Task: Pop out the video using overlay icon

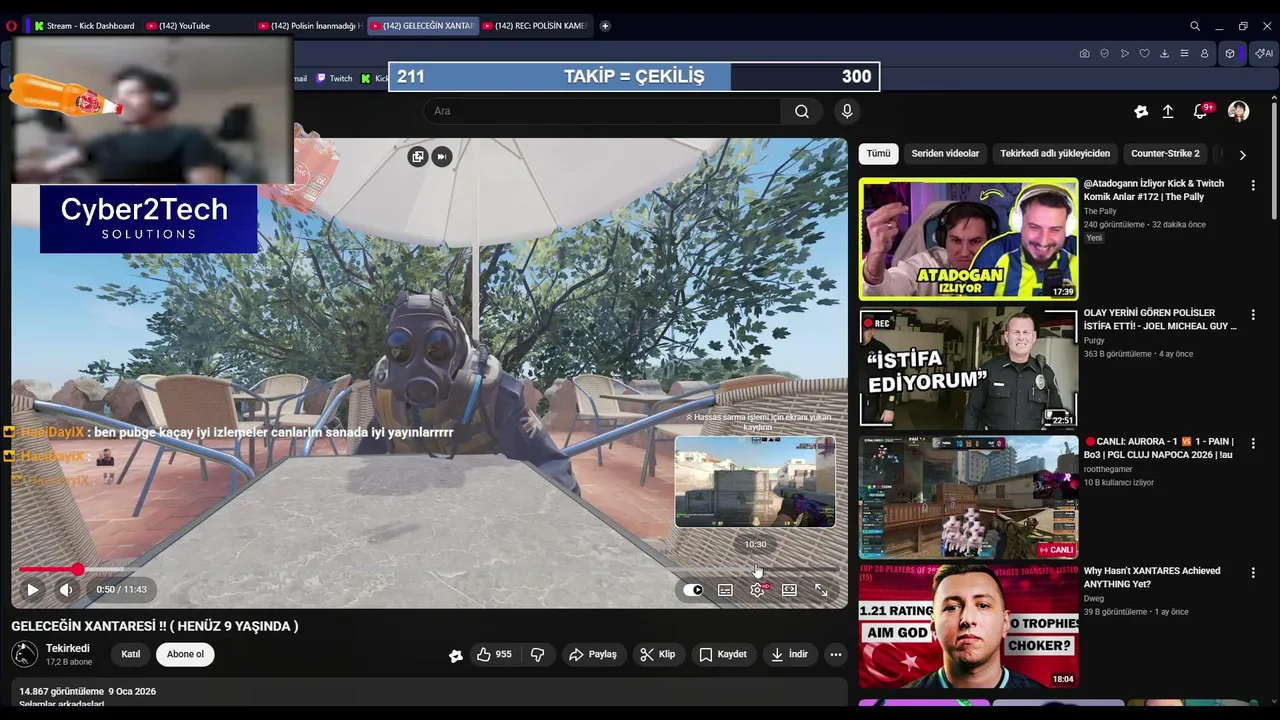Action: [417, 156]
